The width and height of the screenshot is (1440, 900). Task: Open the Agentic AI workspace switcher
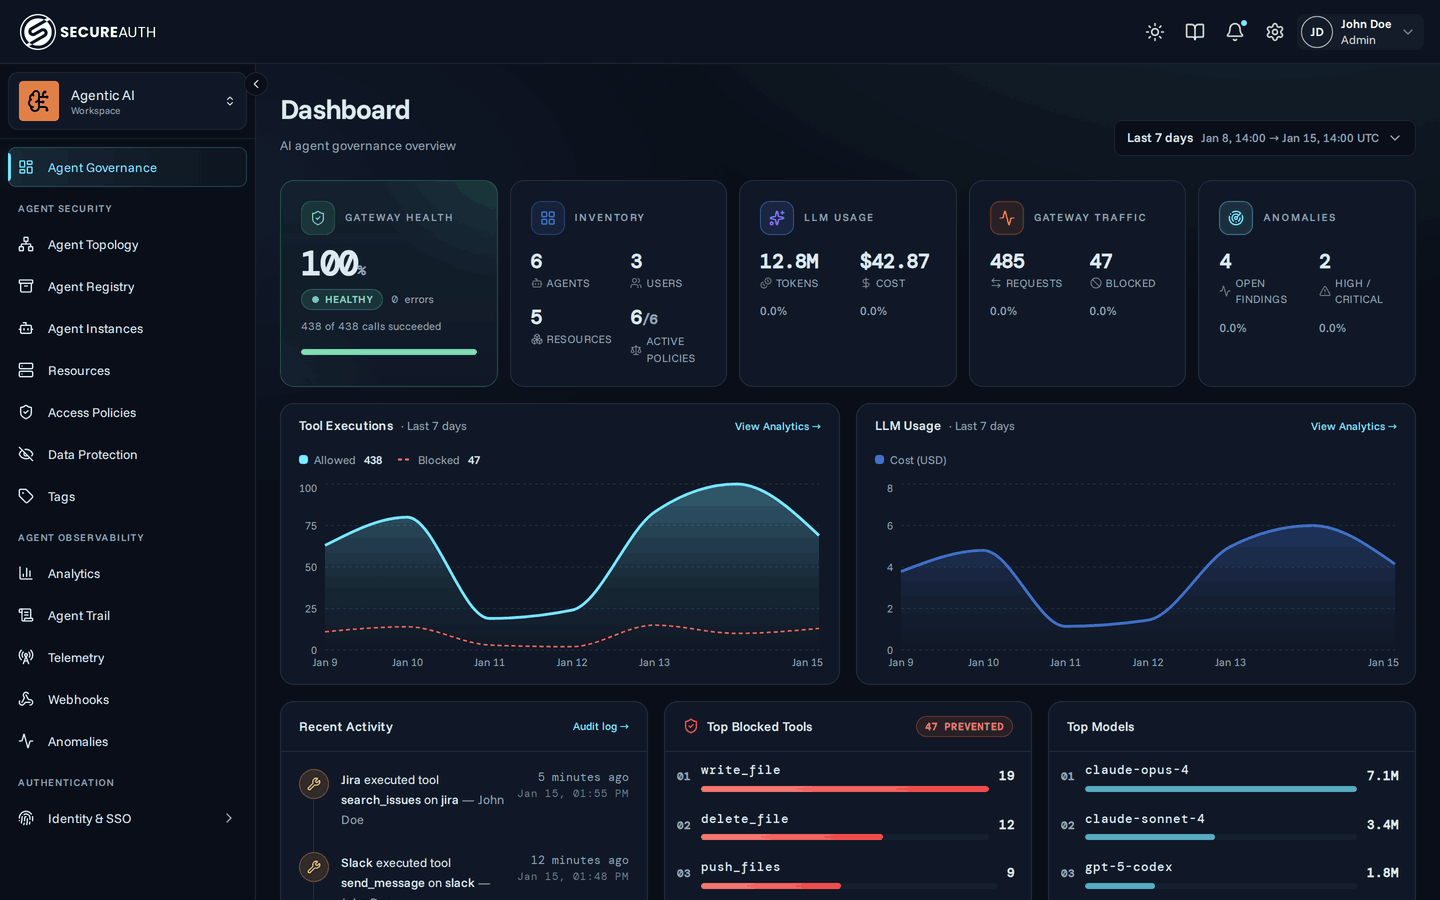point(127,101)
